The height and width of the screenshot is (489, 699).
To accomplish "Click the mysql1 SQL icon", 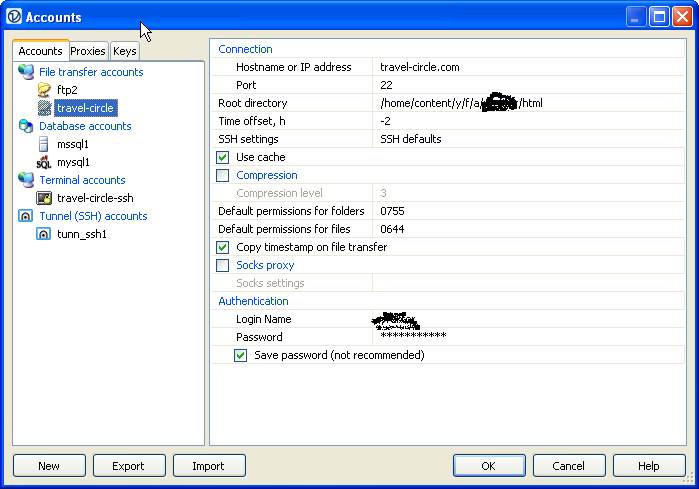I will pos(44,162).
